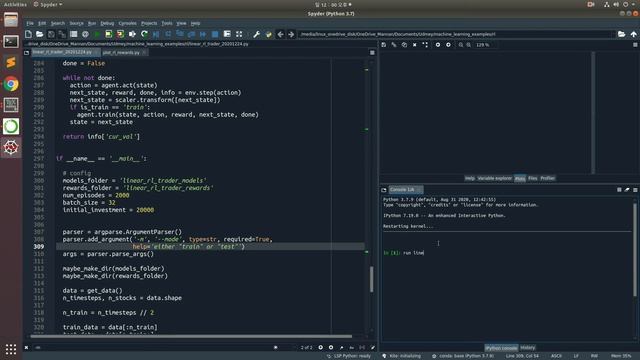Open the Plots pane options menu

point(635,45)
